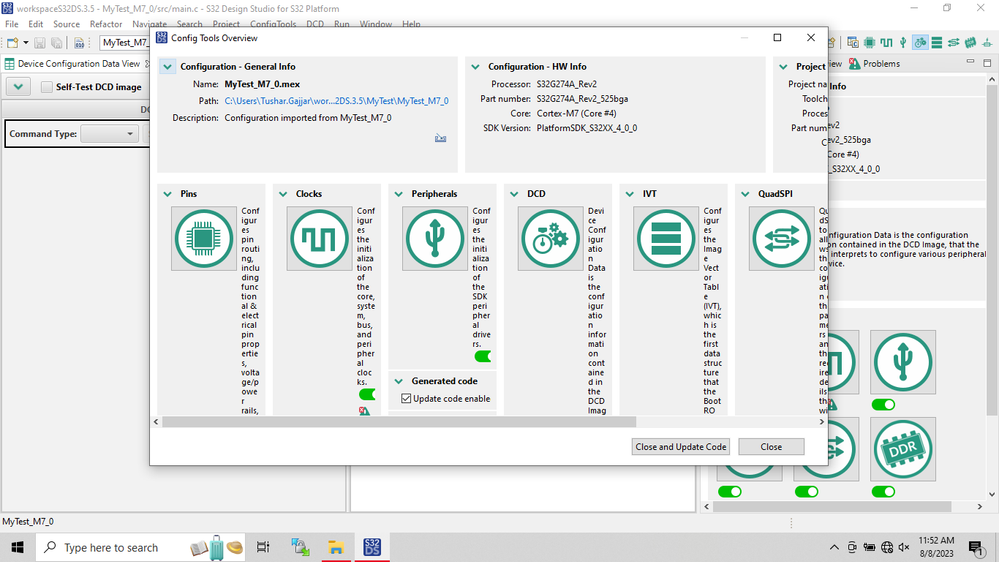This screenshot has height=562, width=999.
Task: Click the New wizard icon in the main toolbar
Action: pyautogui.click(x=13, y=43)
